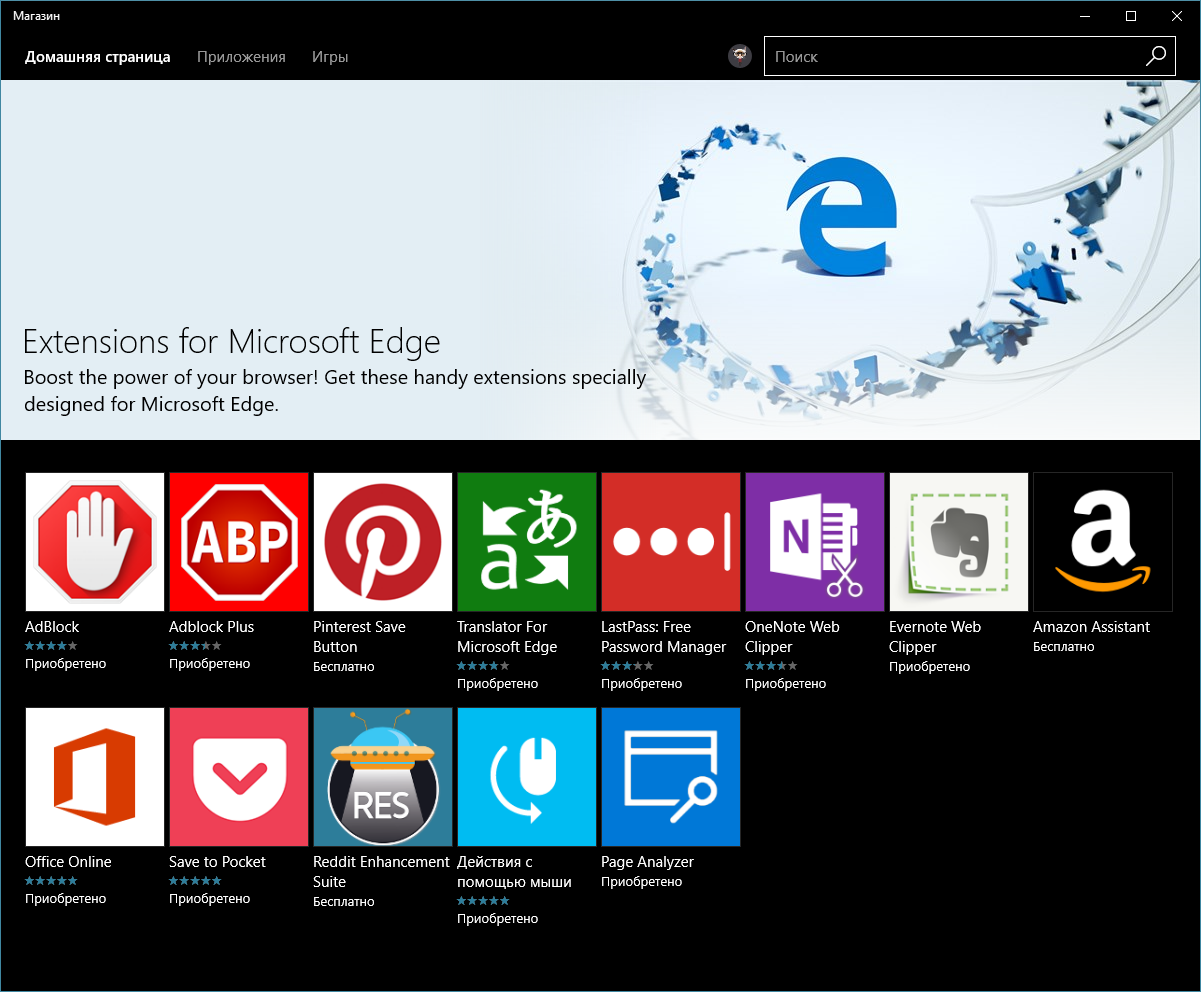Screen dimensions: 1201x992
Task: Click the Translator For Microsoft Edge title
Action: [x=507, y=637]
